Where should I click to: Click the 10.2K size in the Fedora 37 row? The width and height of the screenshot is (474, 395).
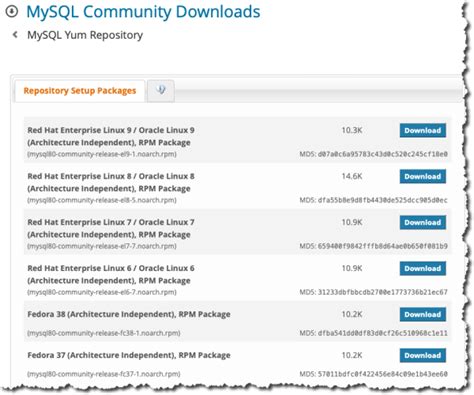click(x=352, y=355)
